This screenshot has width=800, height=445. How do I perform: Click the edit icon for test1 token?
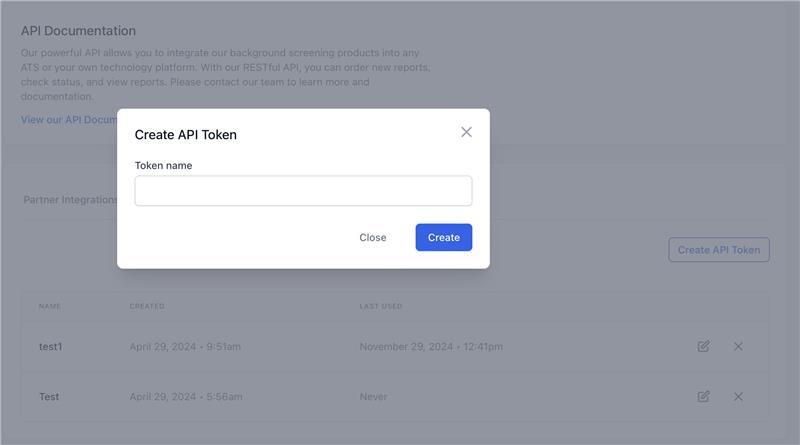(704, 346)
